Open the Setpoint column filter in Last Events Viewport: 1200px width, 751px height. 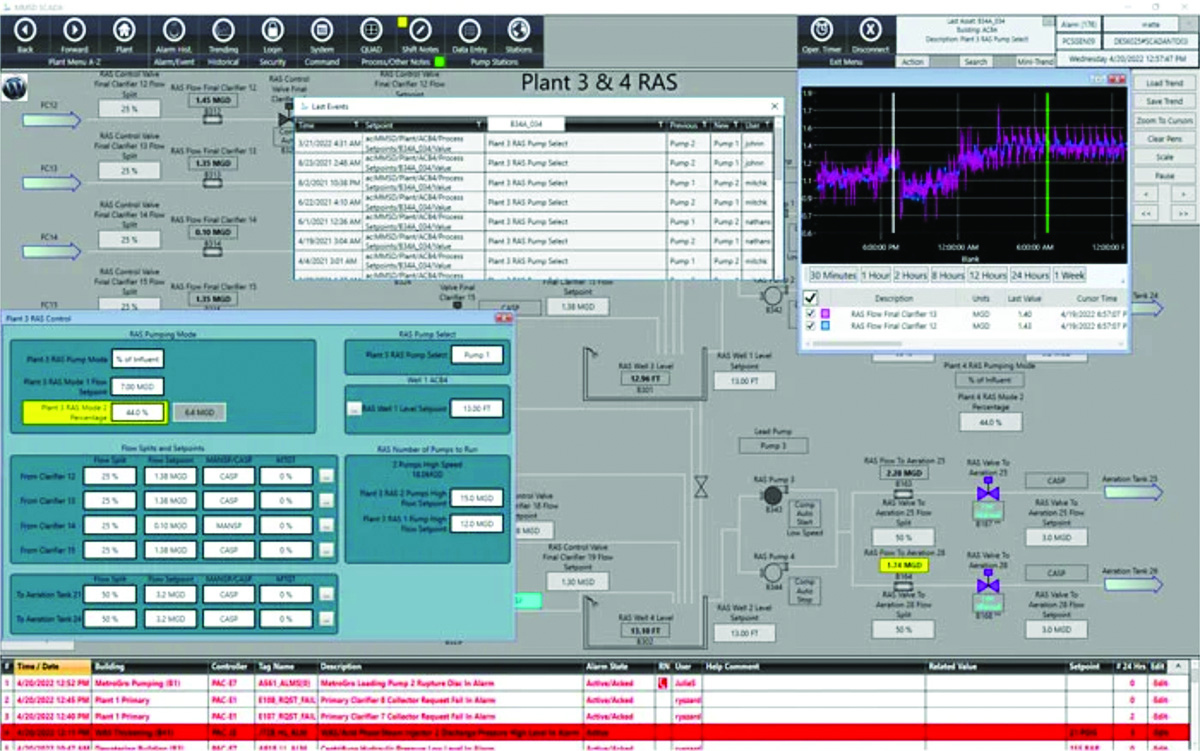click(480, 124)
